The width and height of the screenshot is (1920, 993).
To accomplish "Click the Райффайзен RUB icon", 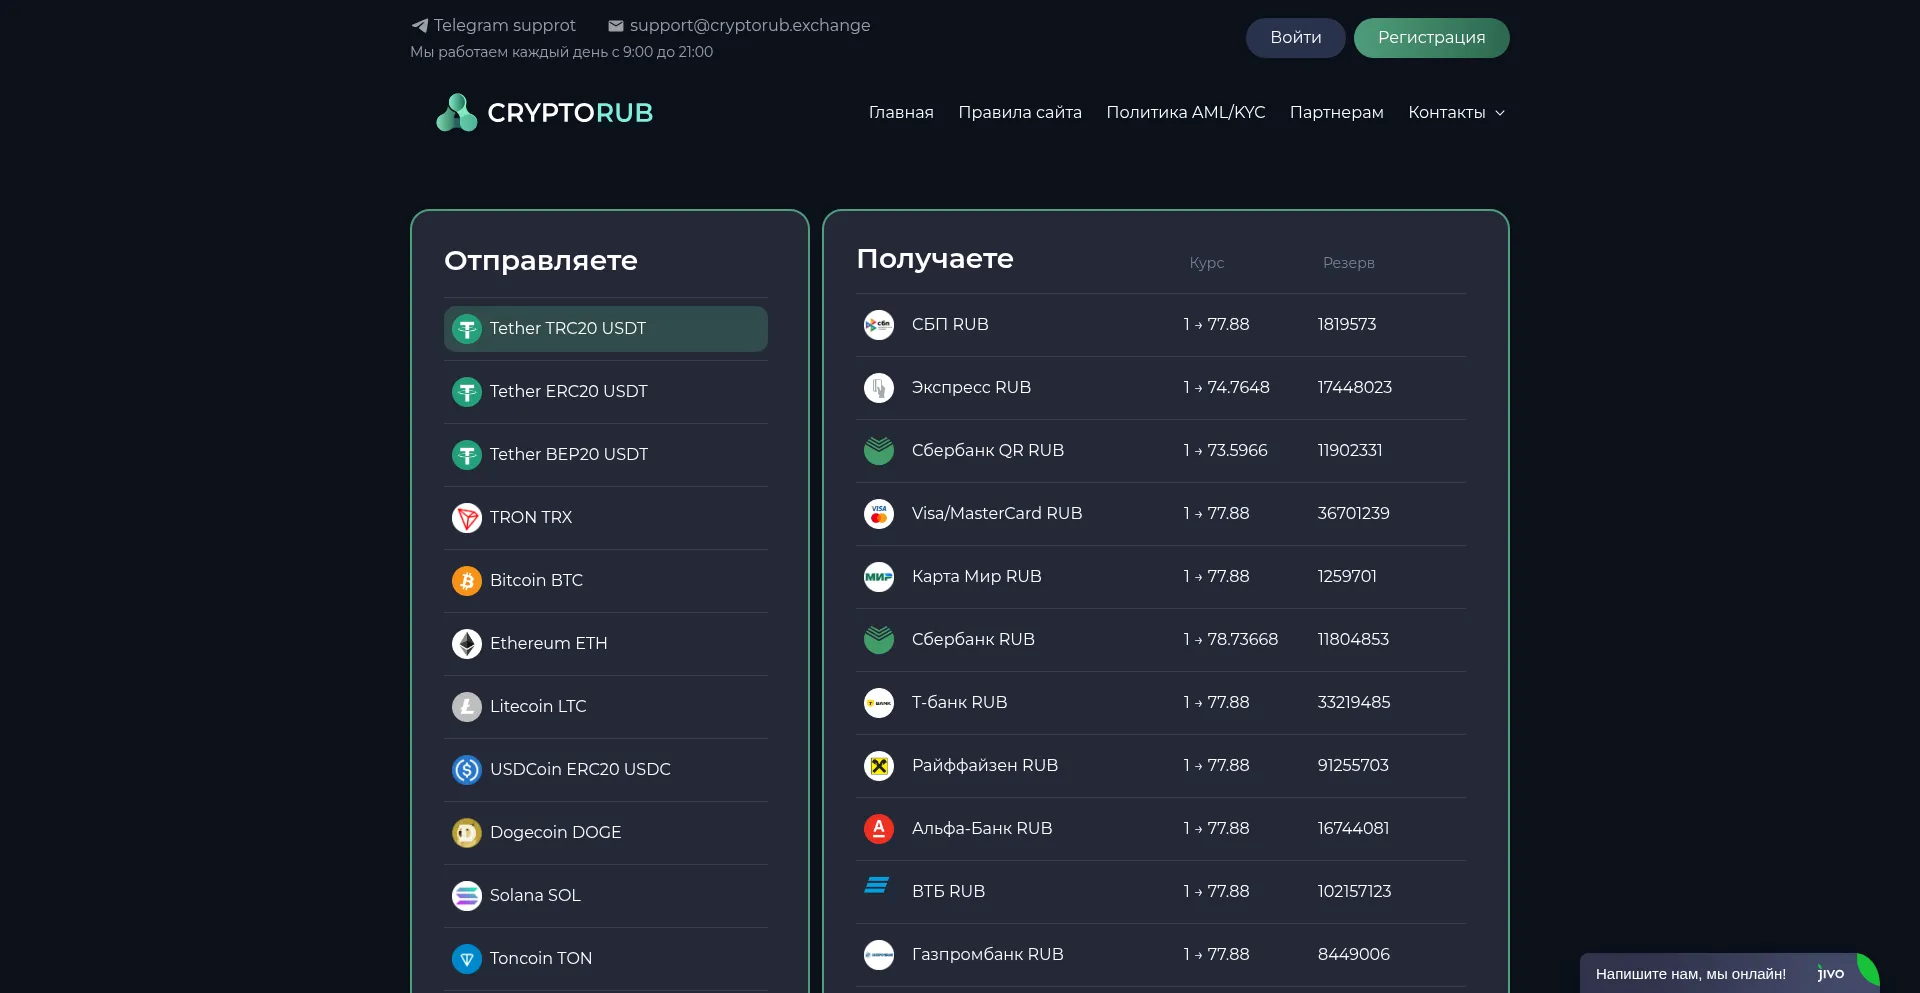I will point(879,766).
